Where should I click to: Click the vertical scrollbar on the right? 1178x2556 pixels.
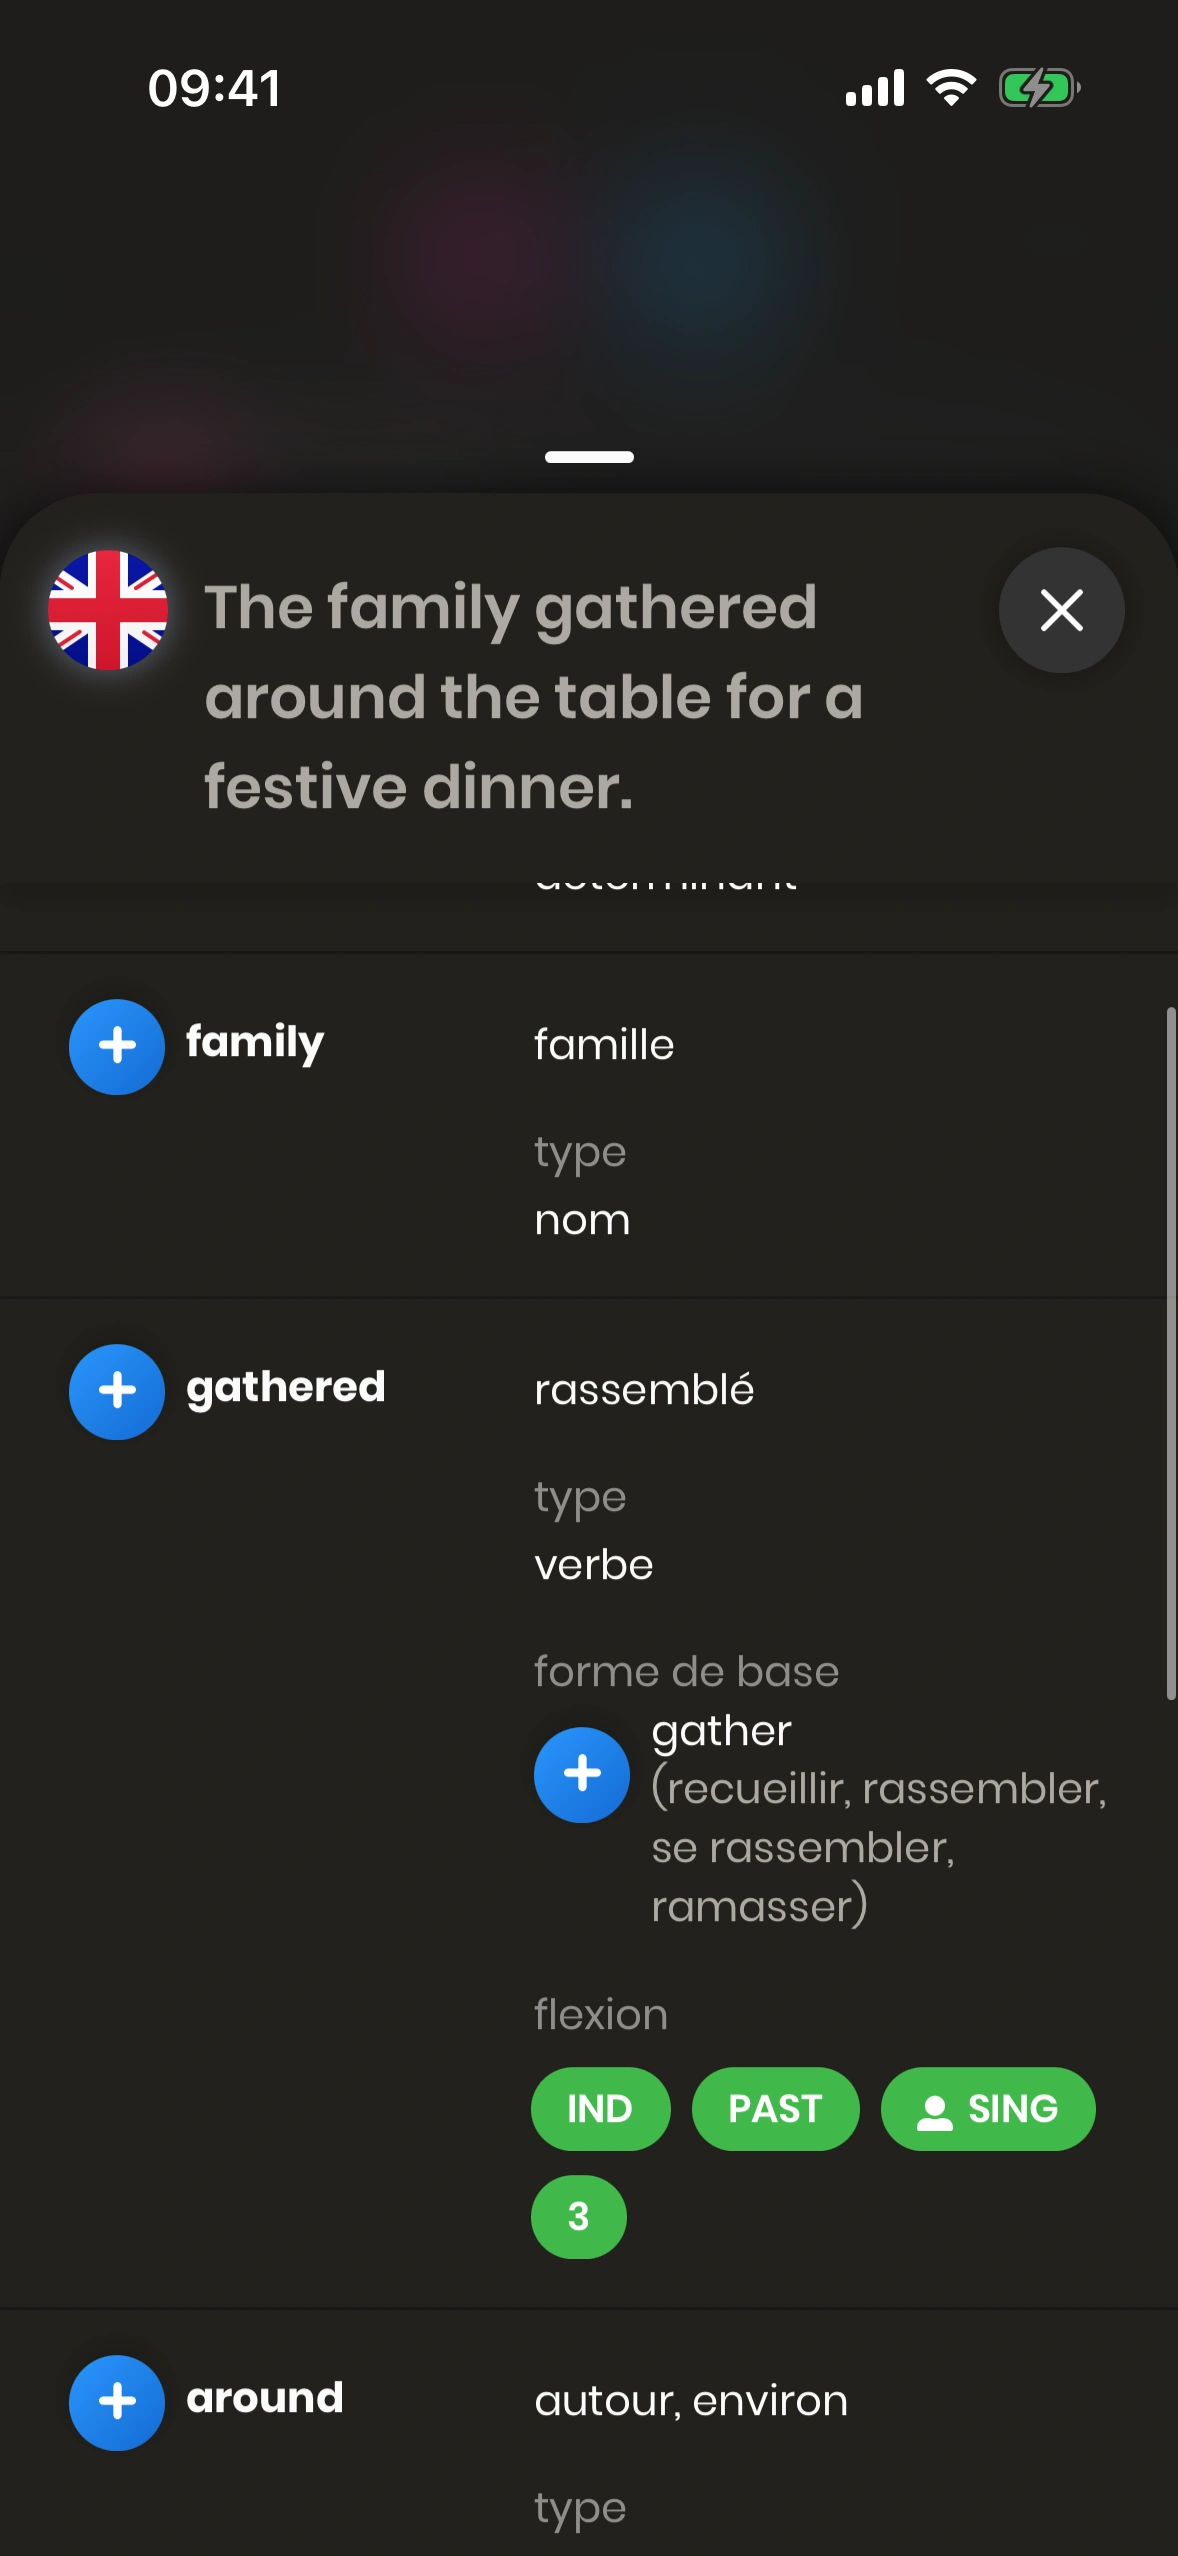(x=1171, y=1353)
